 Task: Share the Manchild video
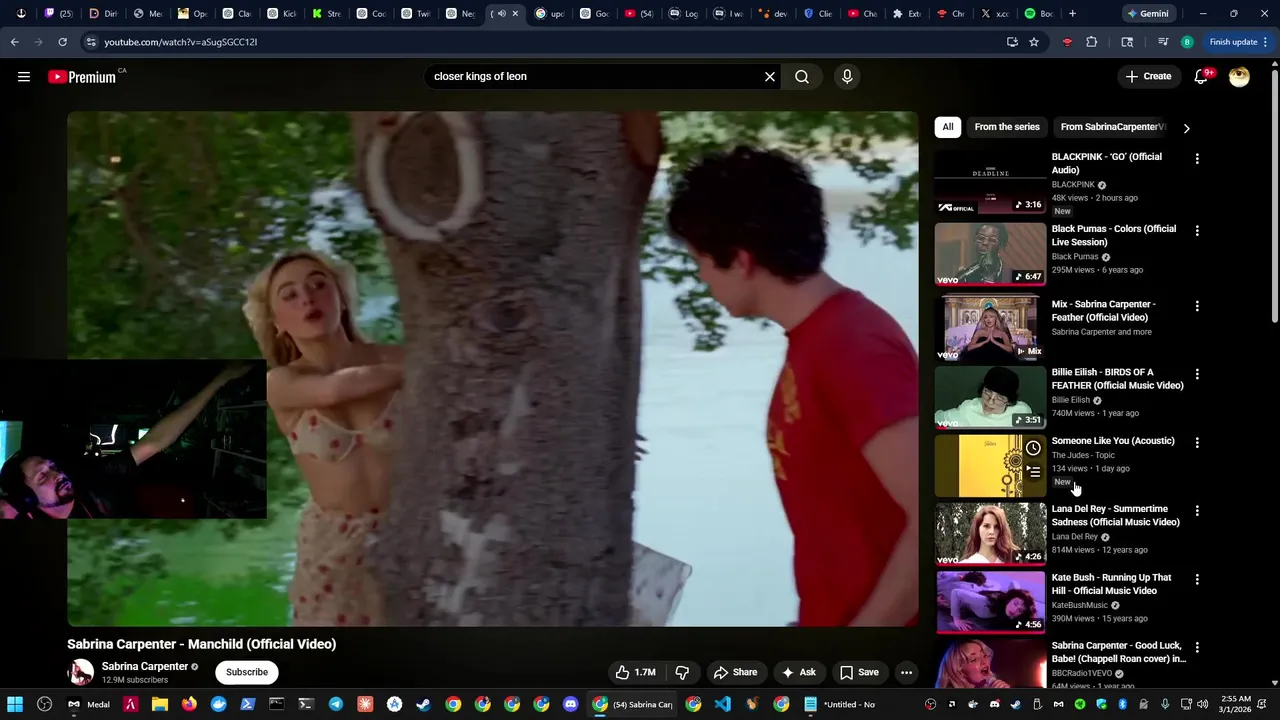735,672
